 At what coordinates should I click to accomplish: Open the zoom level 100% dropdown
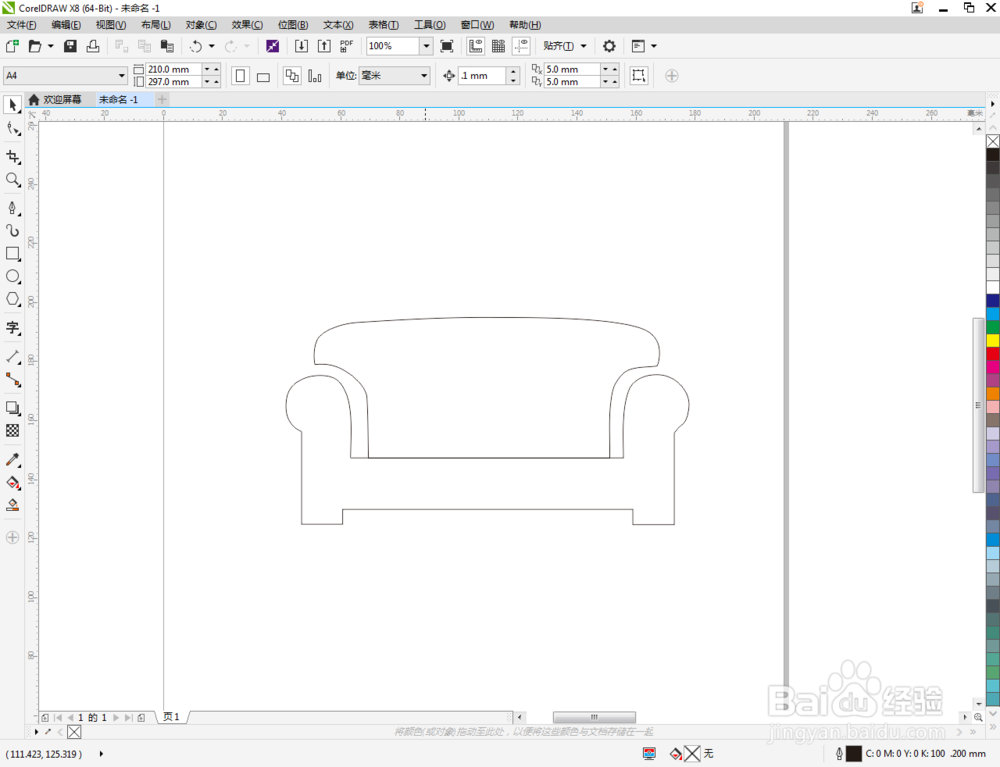tap(426, 46)
